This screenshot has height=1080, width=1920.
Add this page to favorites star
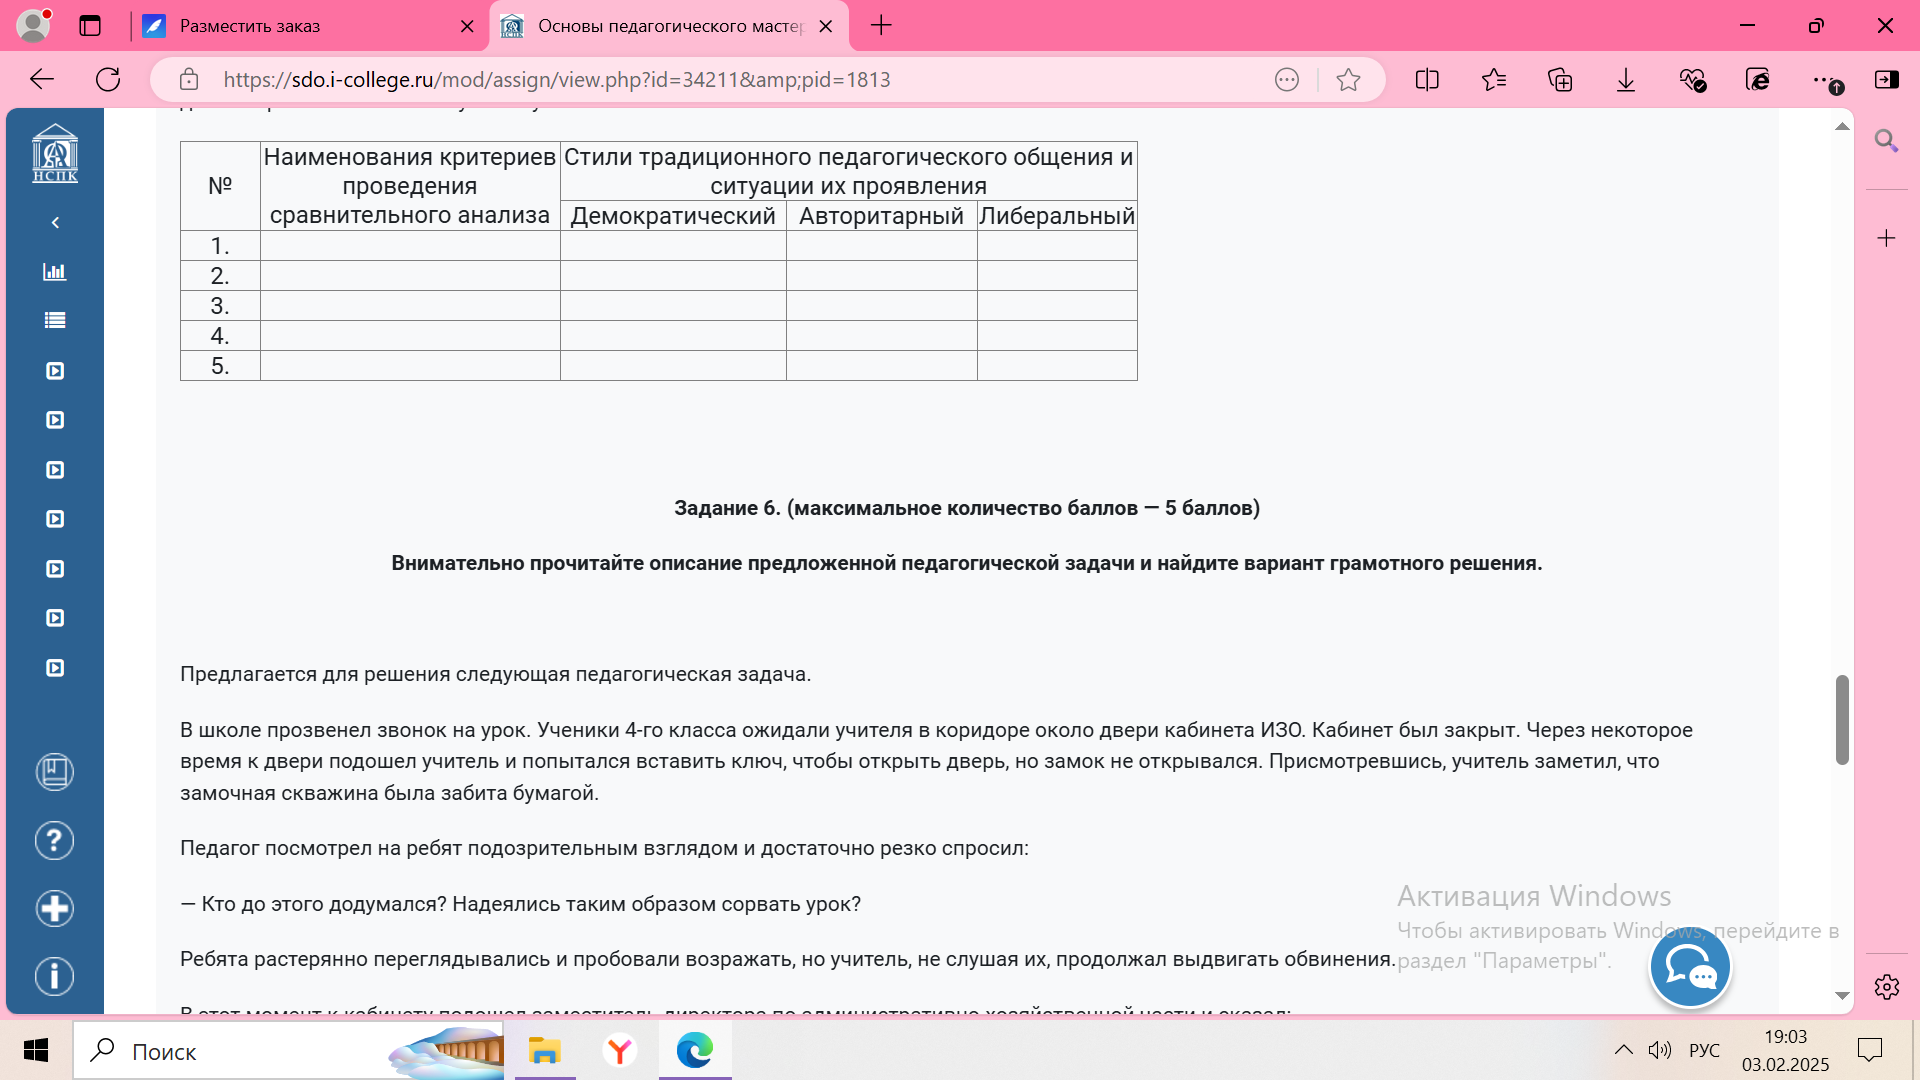[1348, 80]
